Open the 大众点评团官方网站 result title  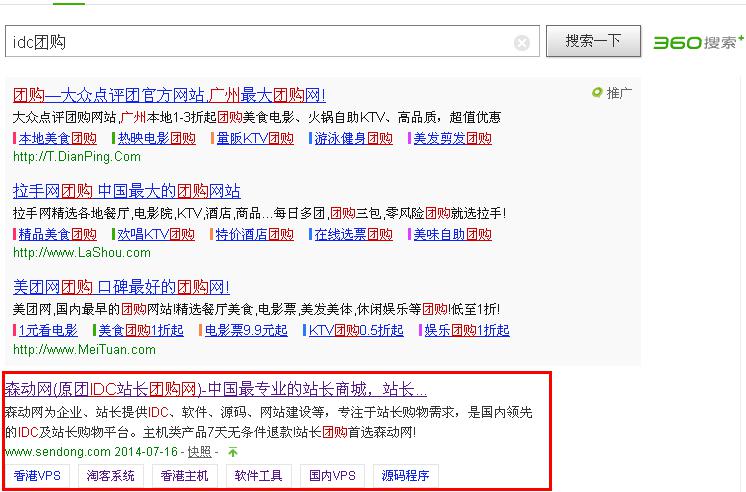169,95
